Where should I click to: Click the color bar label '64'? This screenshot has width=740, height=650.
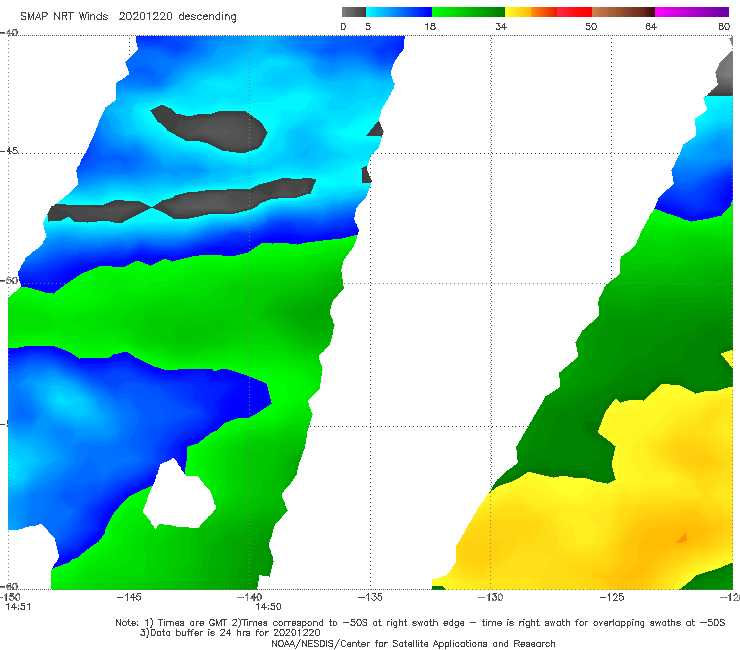(x=651, y=27)
